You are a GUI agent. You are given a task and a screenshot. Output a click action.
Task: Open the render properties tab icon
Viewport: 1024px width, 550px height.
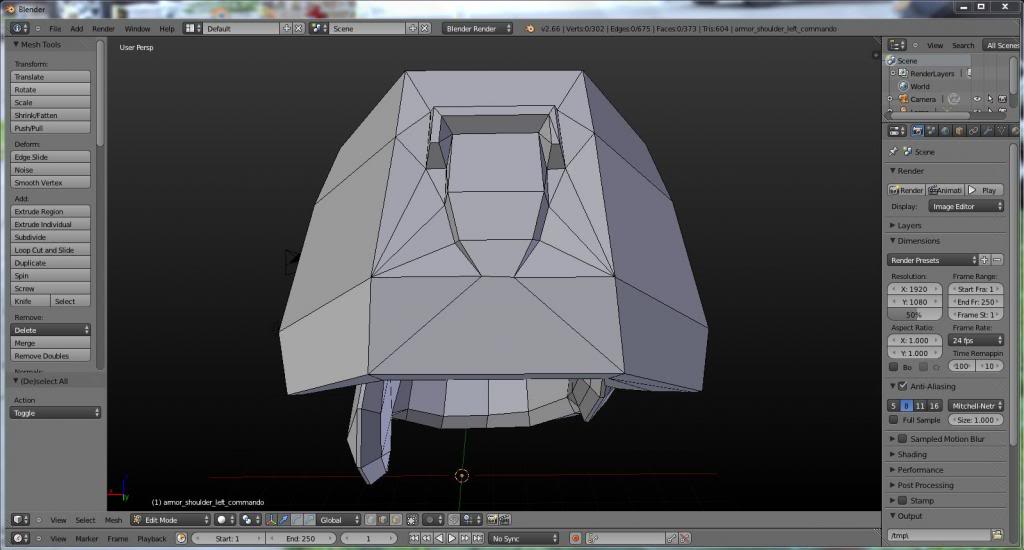(x=917, y=130)
